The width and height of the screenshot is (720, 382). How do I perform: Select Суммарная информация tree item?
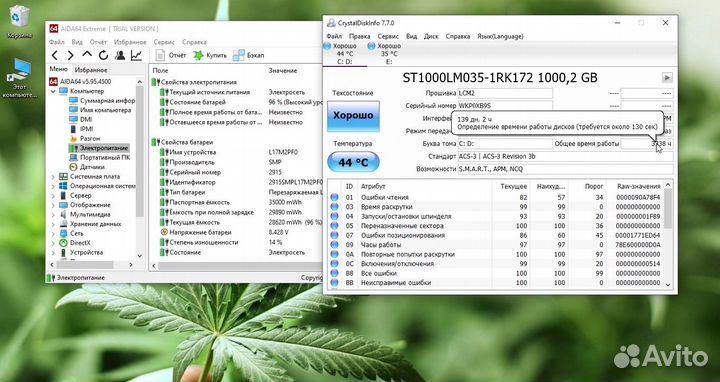(x=102, y=101)
